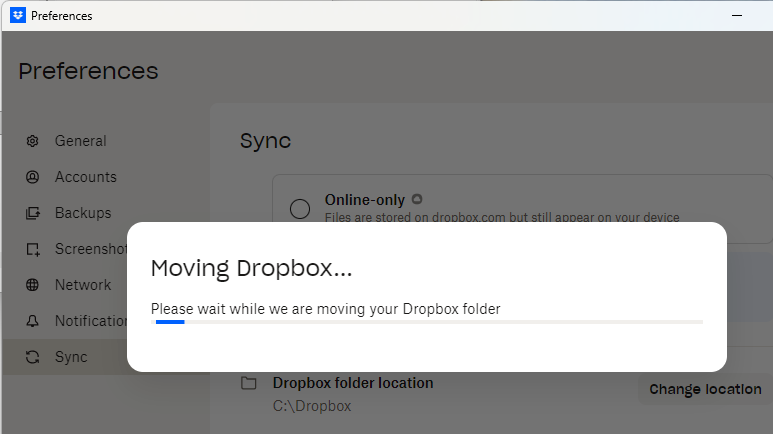The width and height of the screenshot is (773, 434).
Task: Click the Backups sidebar icon
Action: click(x=33, y=213)
